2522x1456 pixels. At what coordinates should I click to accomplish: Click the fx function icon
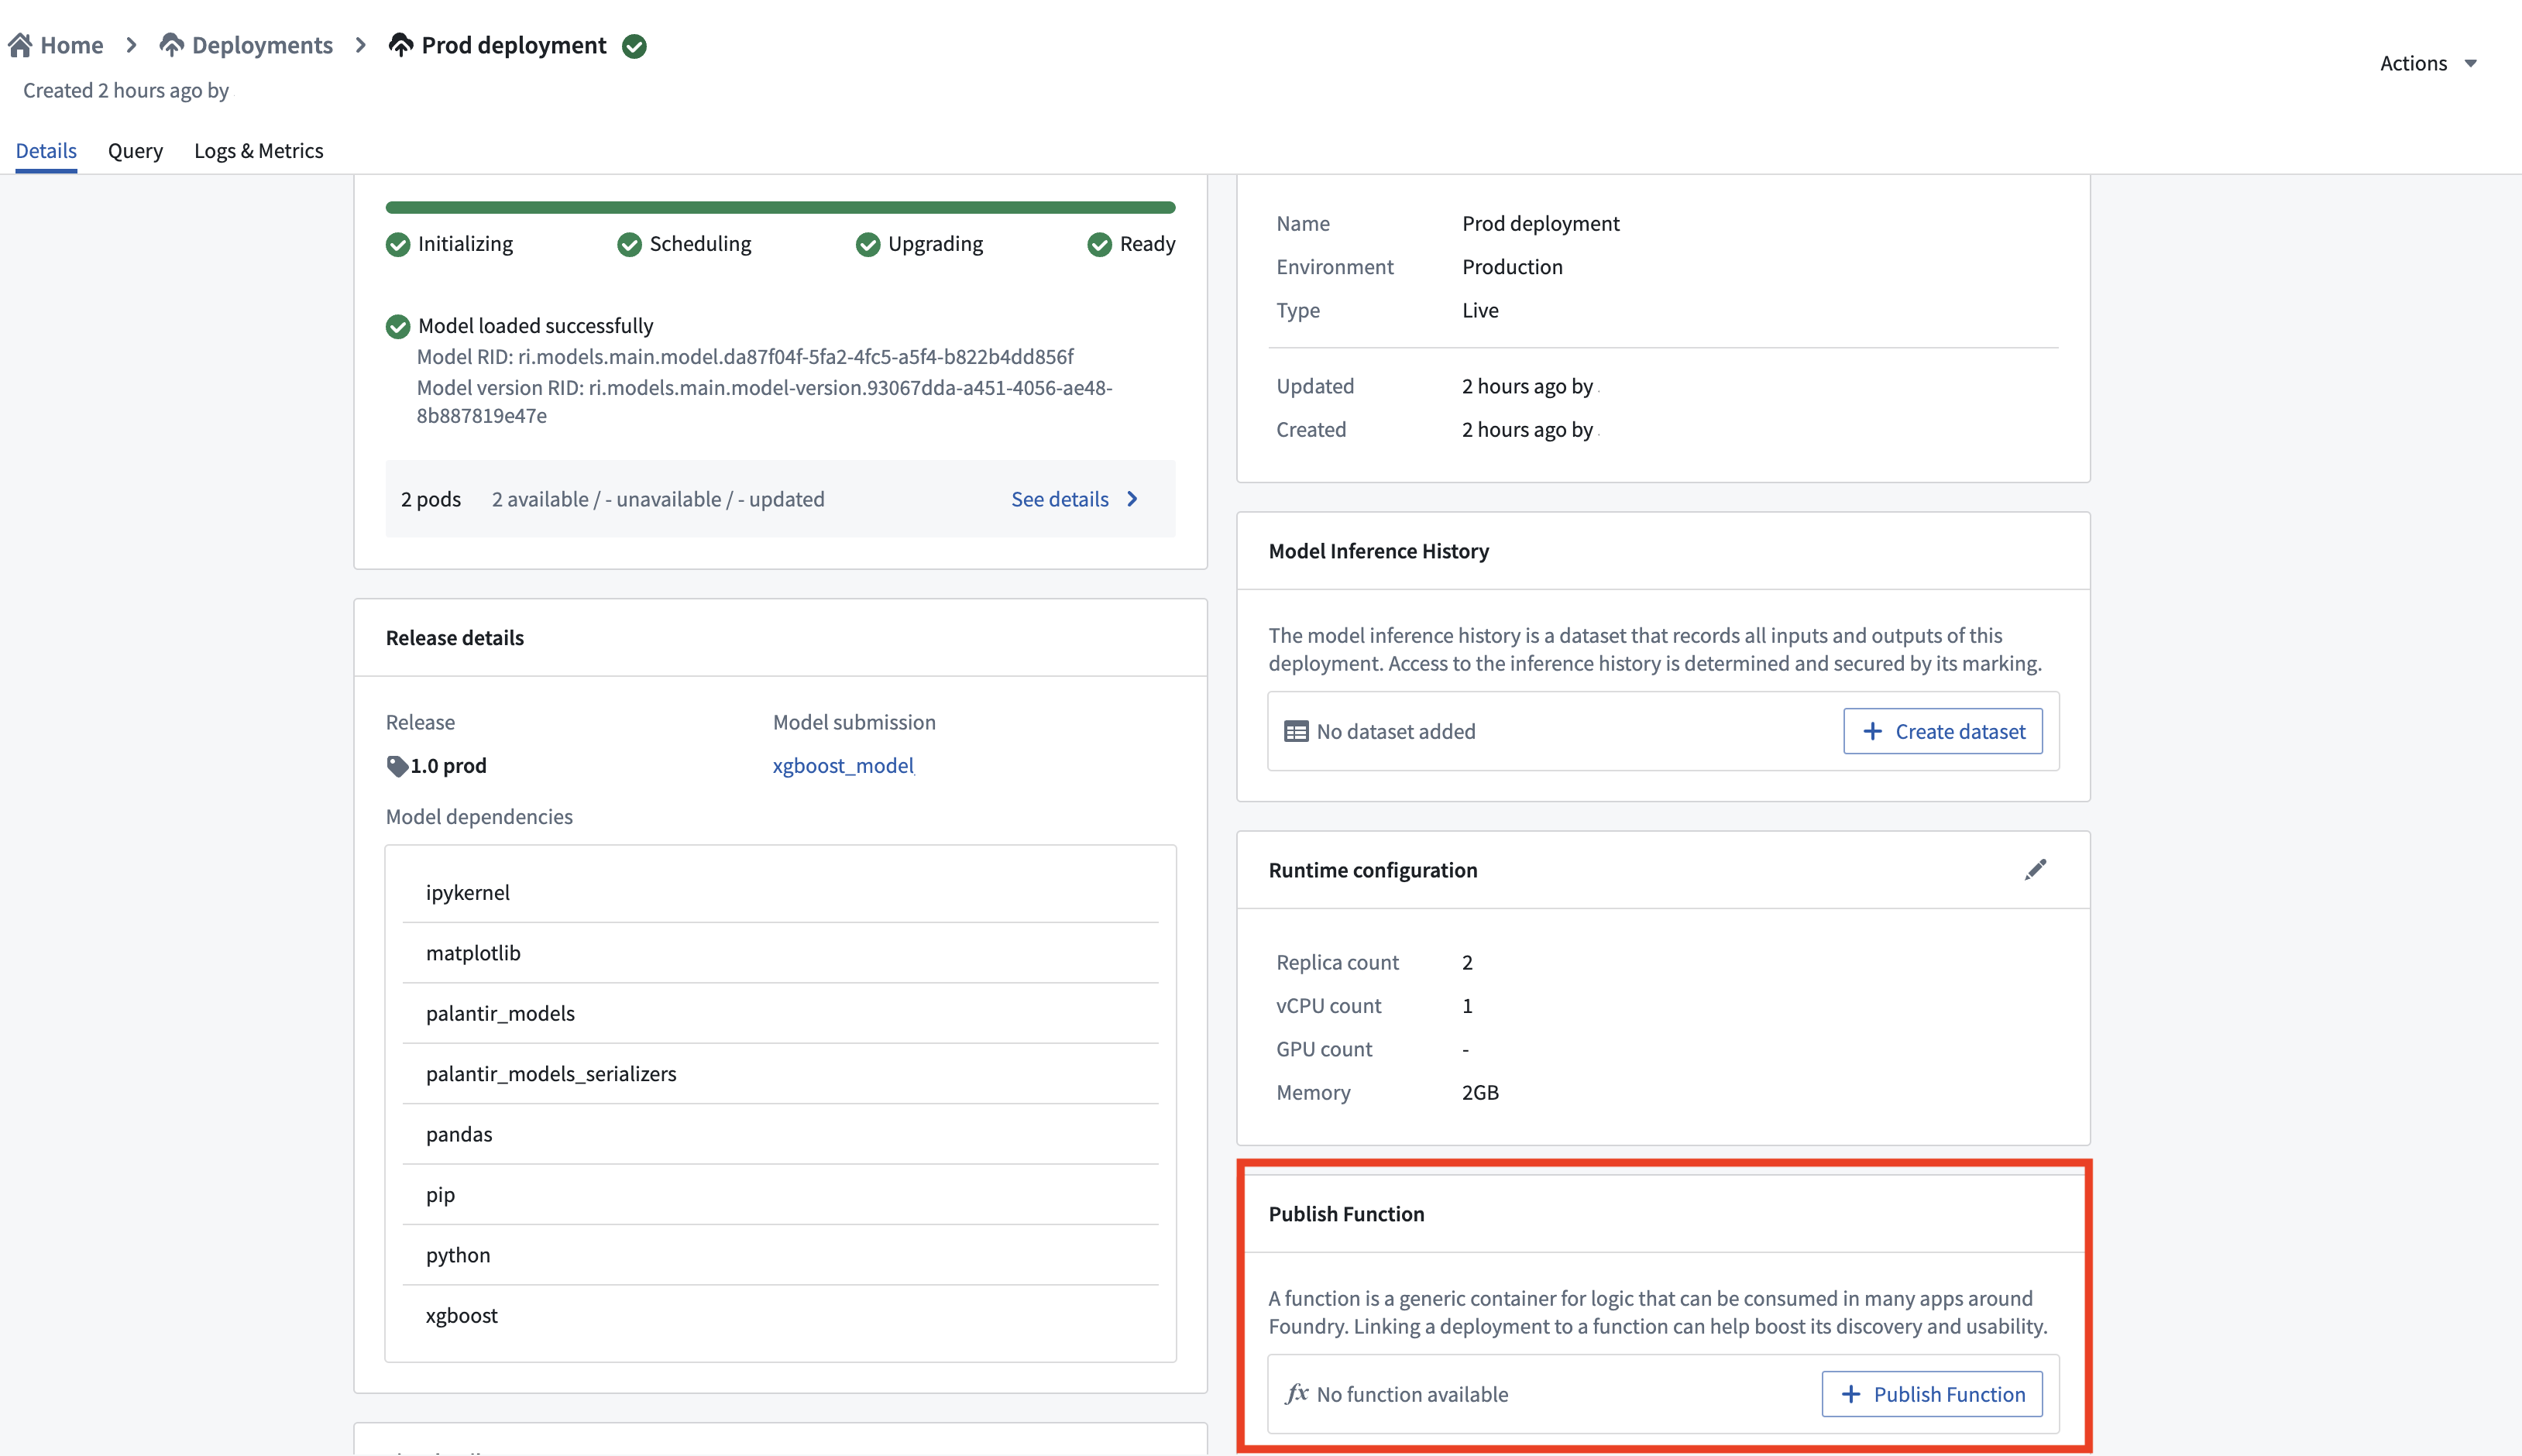point(1297,1393)
